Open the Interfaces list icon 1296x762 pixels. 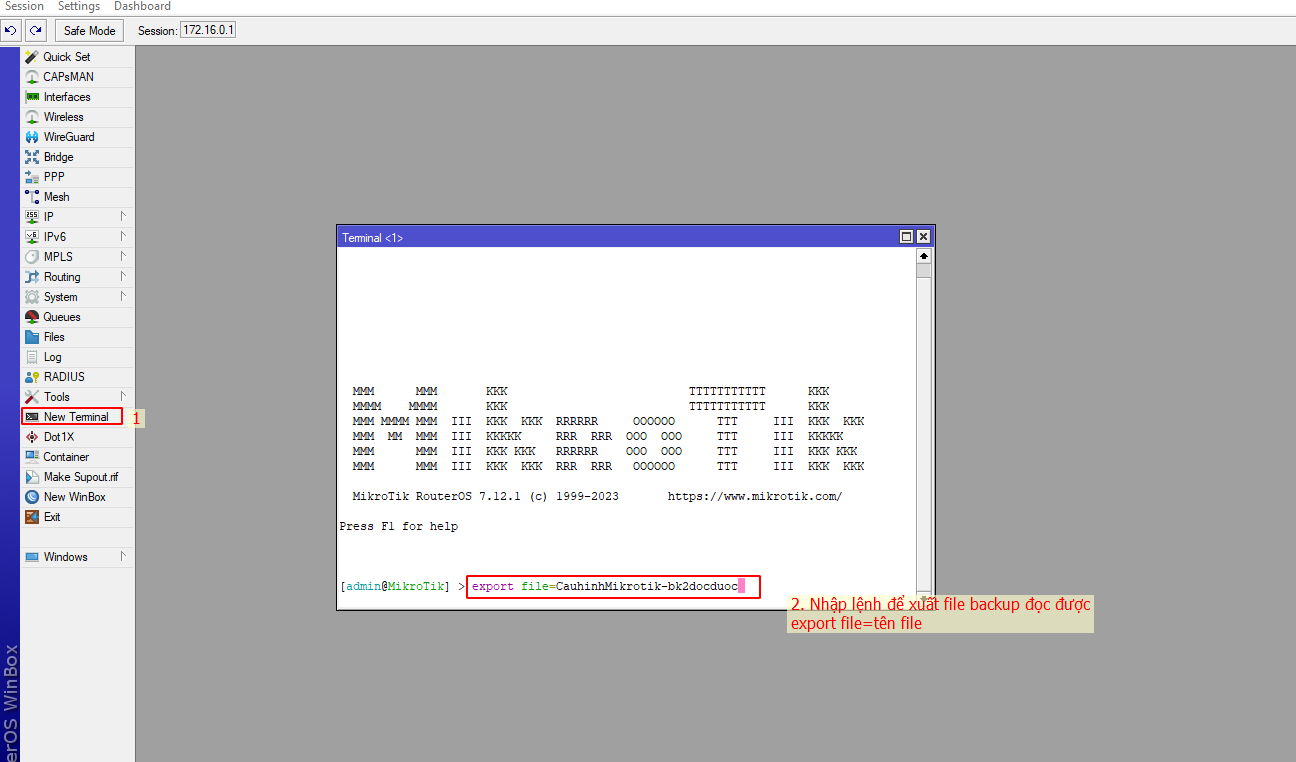click(x=32, y=97)
